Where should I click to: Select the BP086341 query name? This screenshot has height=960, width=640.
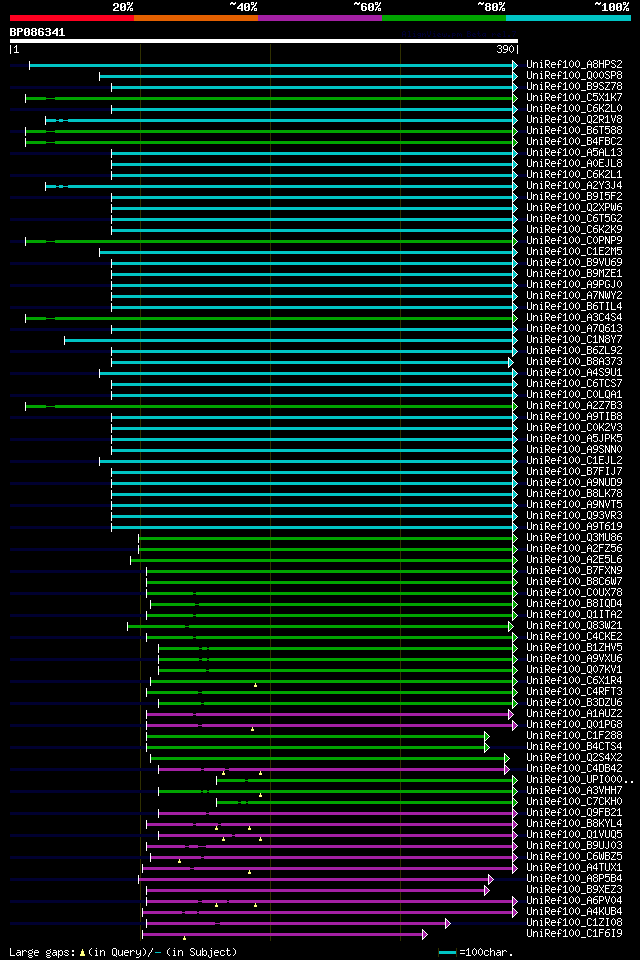(37, 32)
